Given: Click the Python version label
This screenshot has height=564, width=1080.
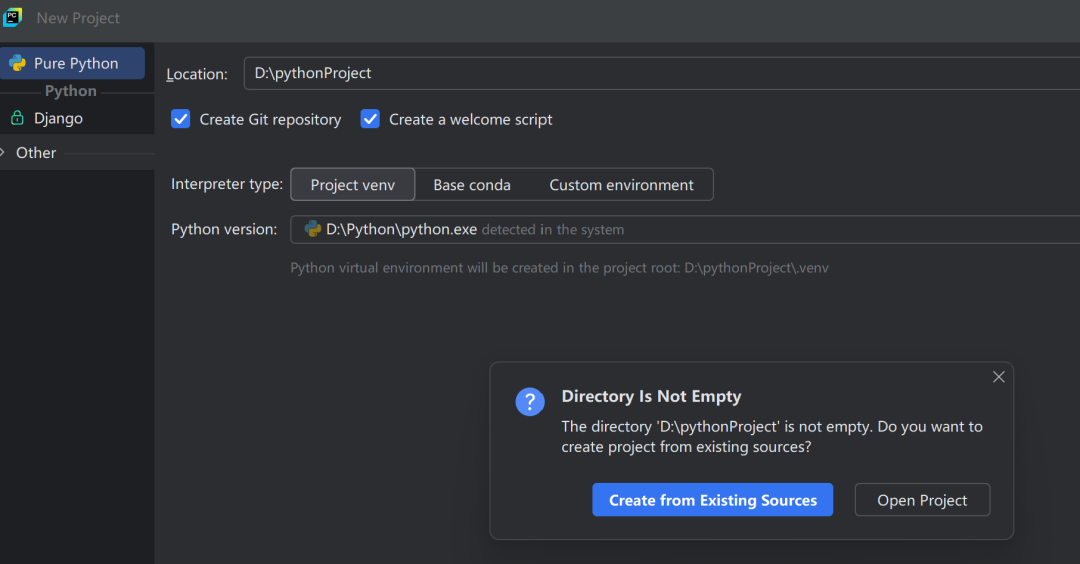Looking at the screenshot, I should pyautogui.click(x=224, y=229).
